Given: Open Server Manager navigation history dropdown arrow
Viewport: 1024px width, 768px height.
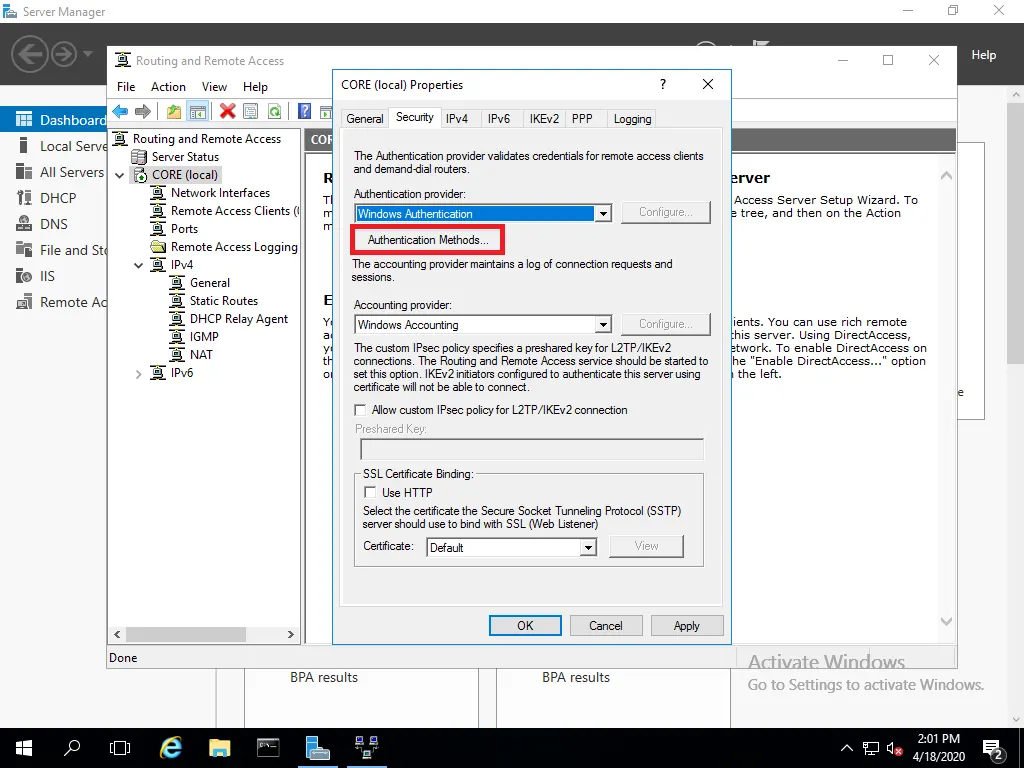Looking at the screenshot, I should tap(88, 54).
